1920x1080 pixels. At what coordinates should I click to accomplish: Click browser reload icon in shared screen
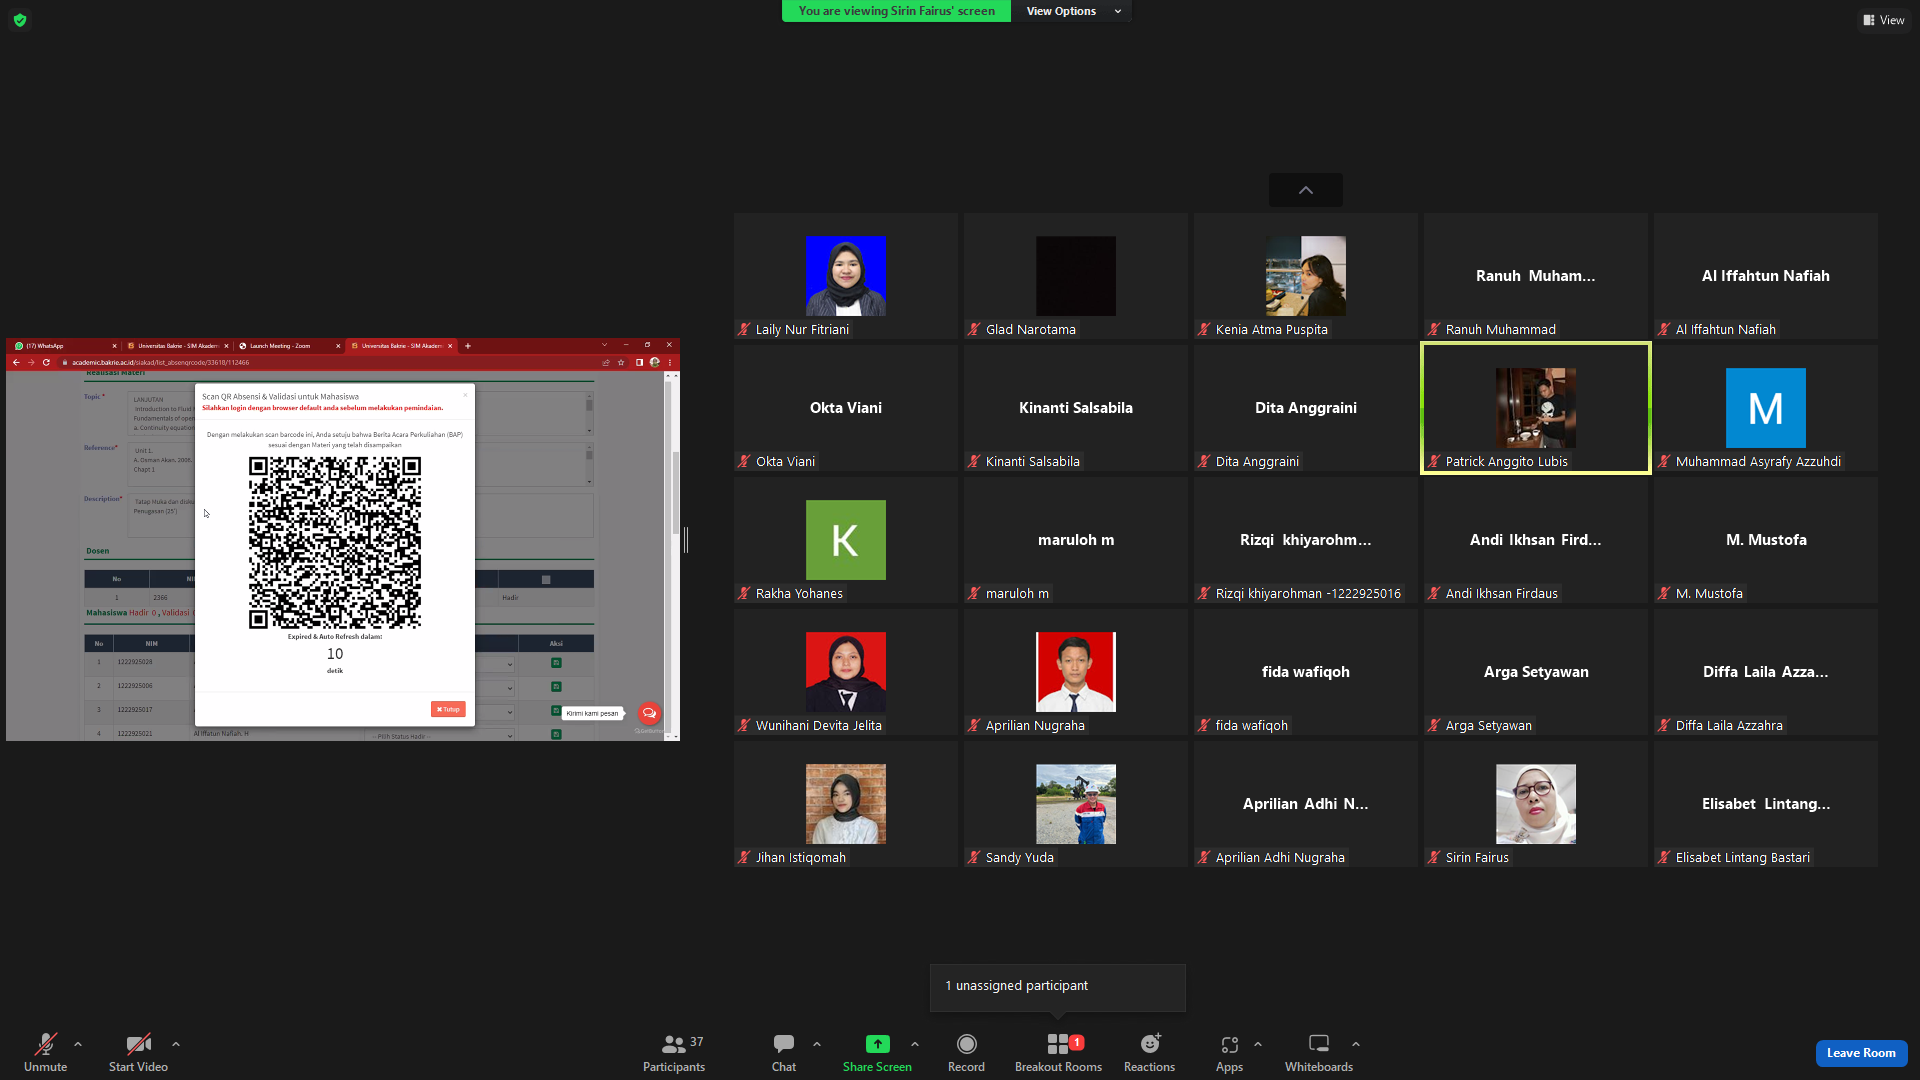click(46, 362)
